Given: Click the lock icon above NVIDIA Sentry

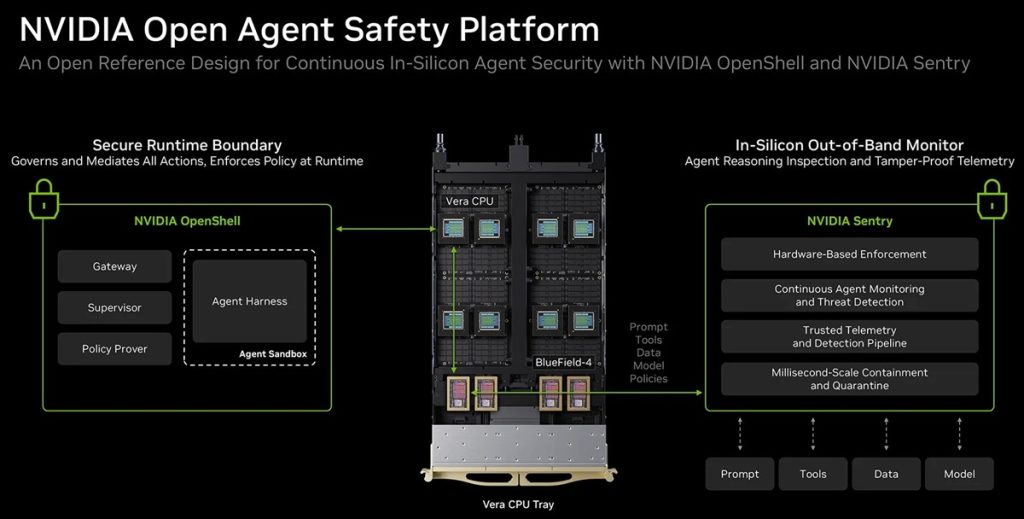Looking at the screenshot, I should (x=992, y=198).
